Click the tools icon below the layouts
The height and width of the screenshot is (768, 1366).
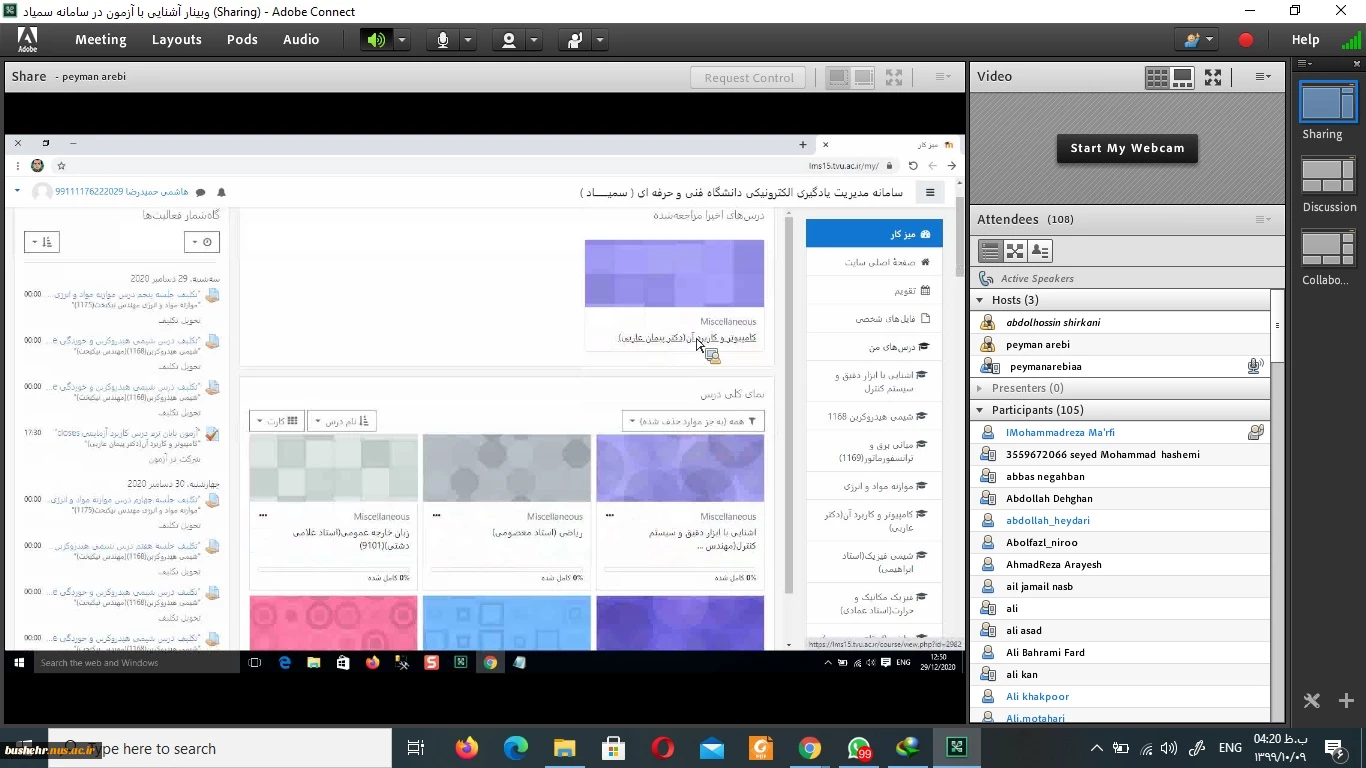click(x=1312, y=700)
